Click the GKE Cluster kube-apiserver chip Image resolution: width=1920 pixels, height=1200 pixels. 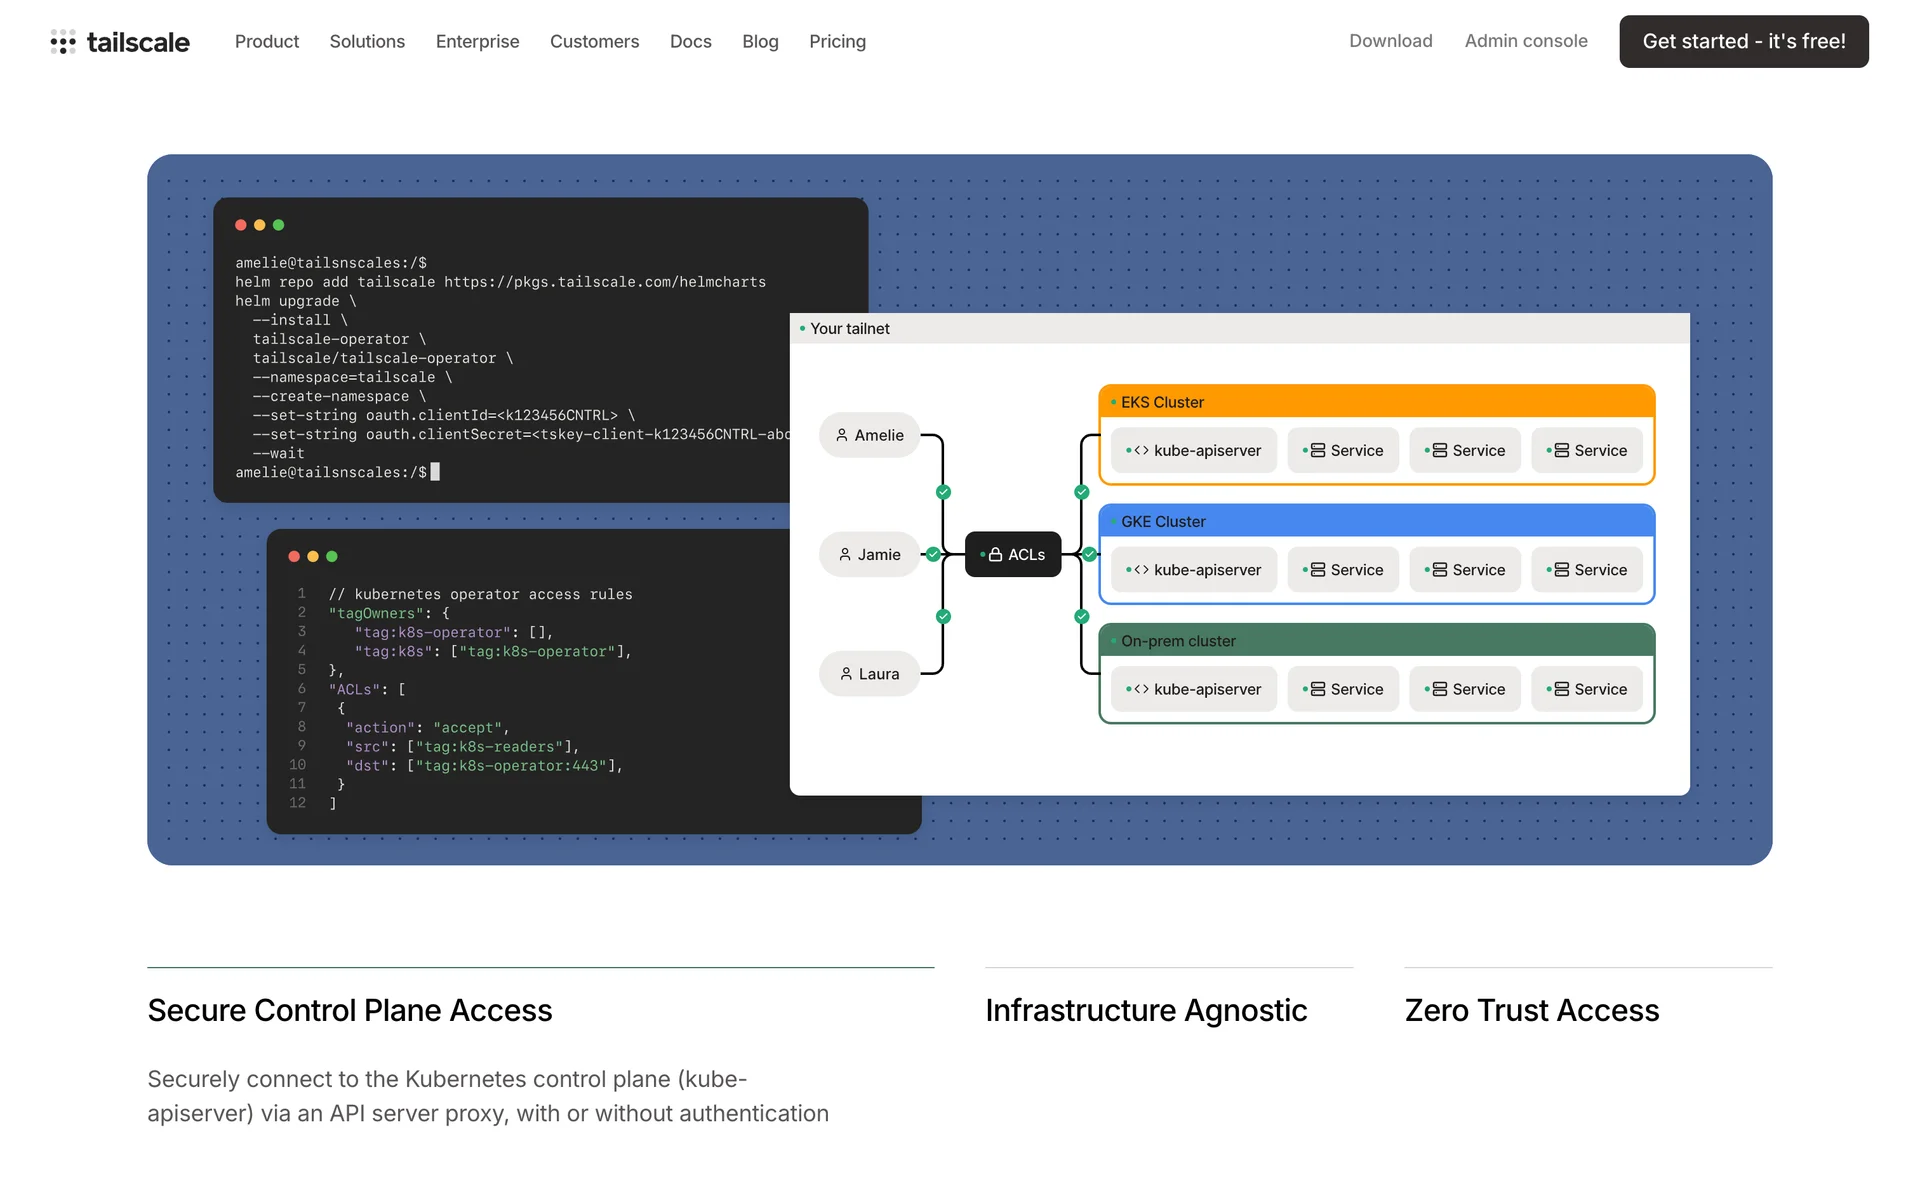point(1193,570)
